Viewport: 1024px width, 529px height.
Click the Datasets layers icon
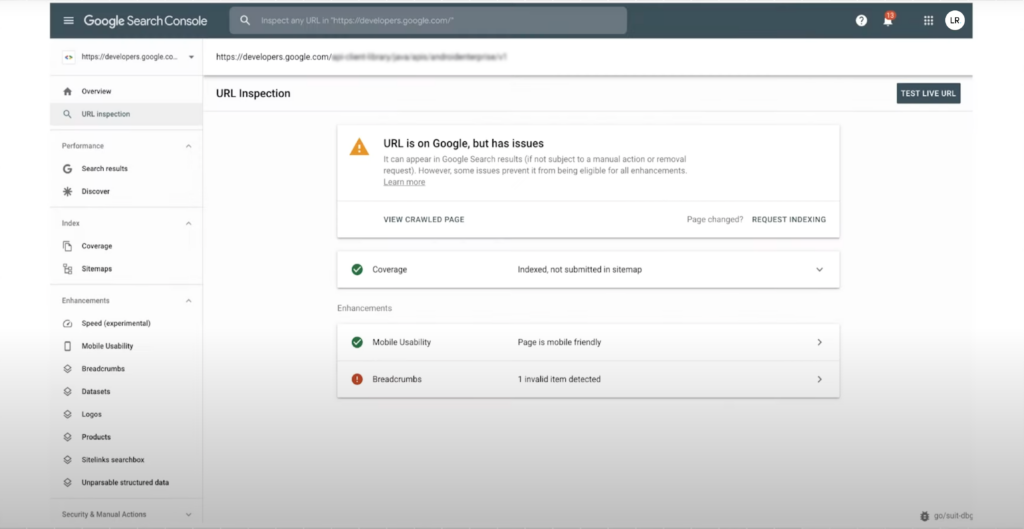pyautogui.click(x=67, y=392)
